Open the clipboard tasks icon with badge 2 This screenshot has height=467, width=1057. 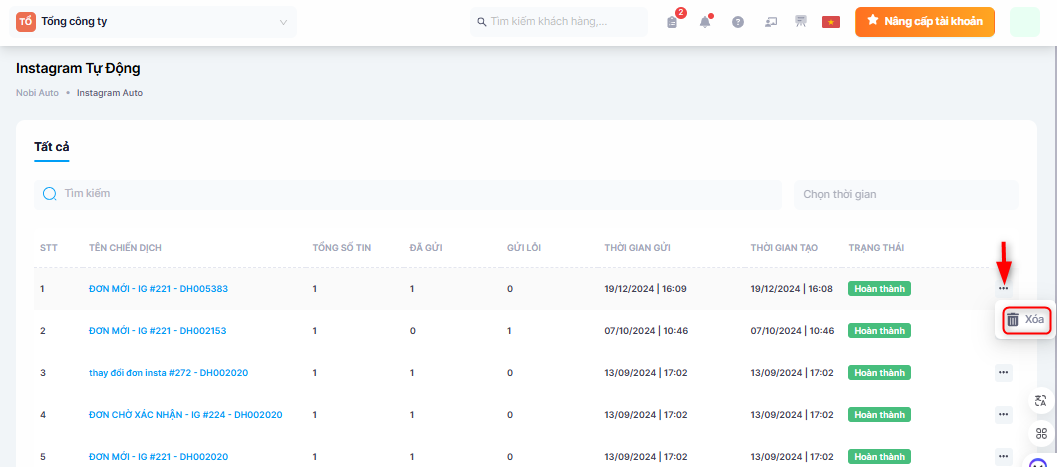coord(672,22)
